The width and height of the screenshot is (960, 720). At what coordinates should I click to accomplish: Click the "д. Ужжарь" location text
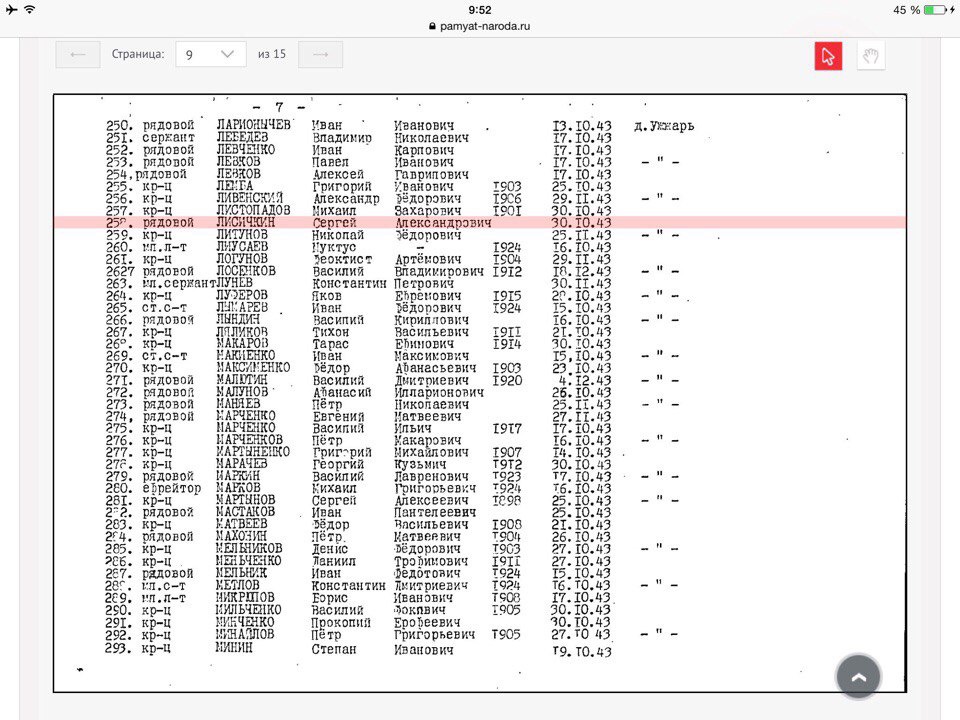[x=664, y=125]
